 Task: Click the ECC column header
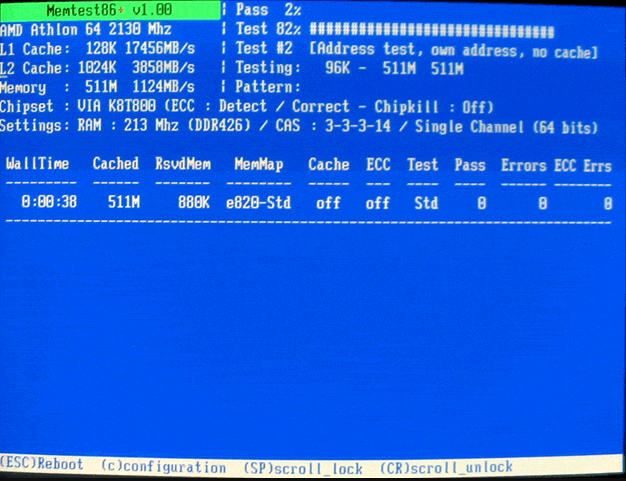[378, 164]
